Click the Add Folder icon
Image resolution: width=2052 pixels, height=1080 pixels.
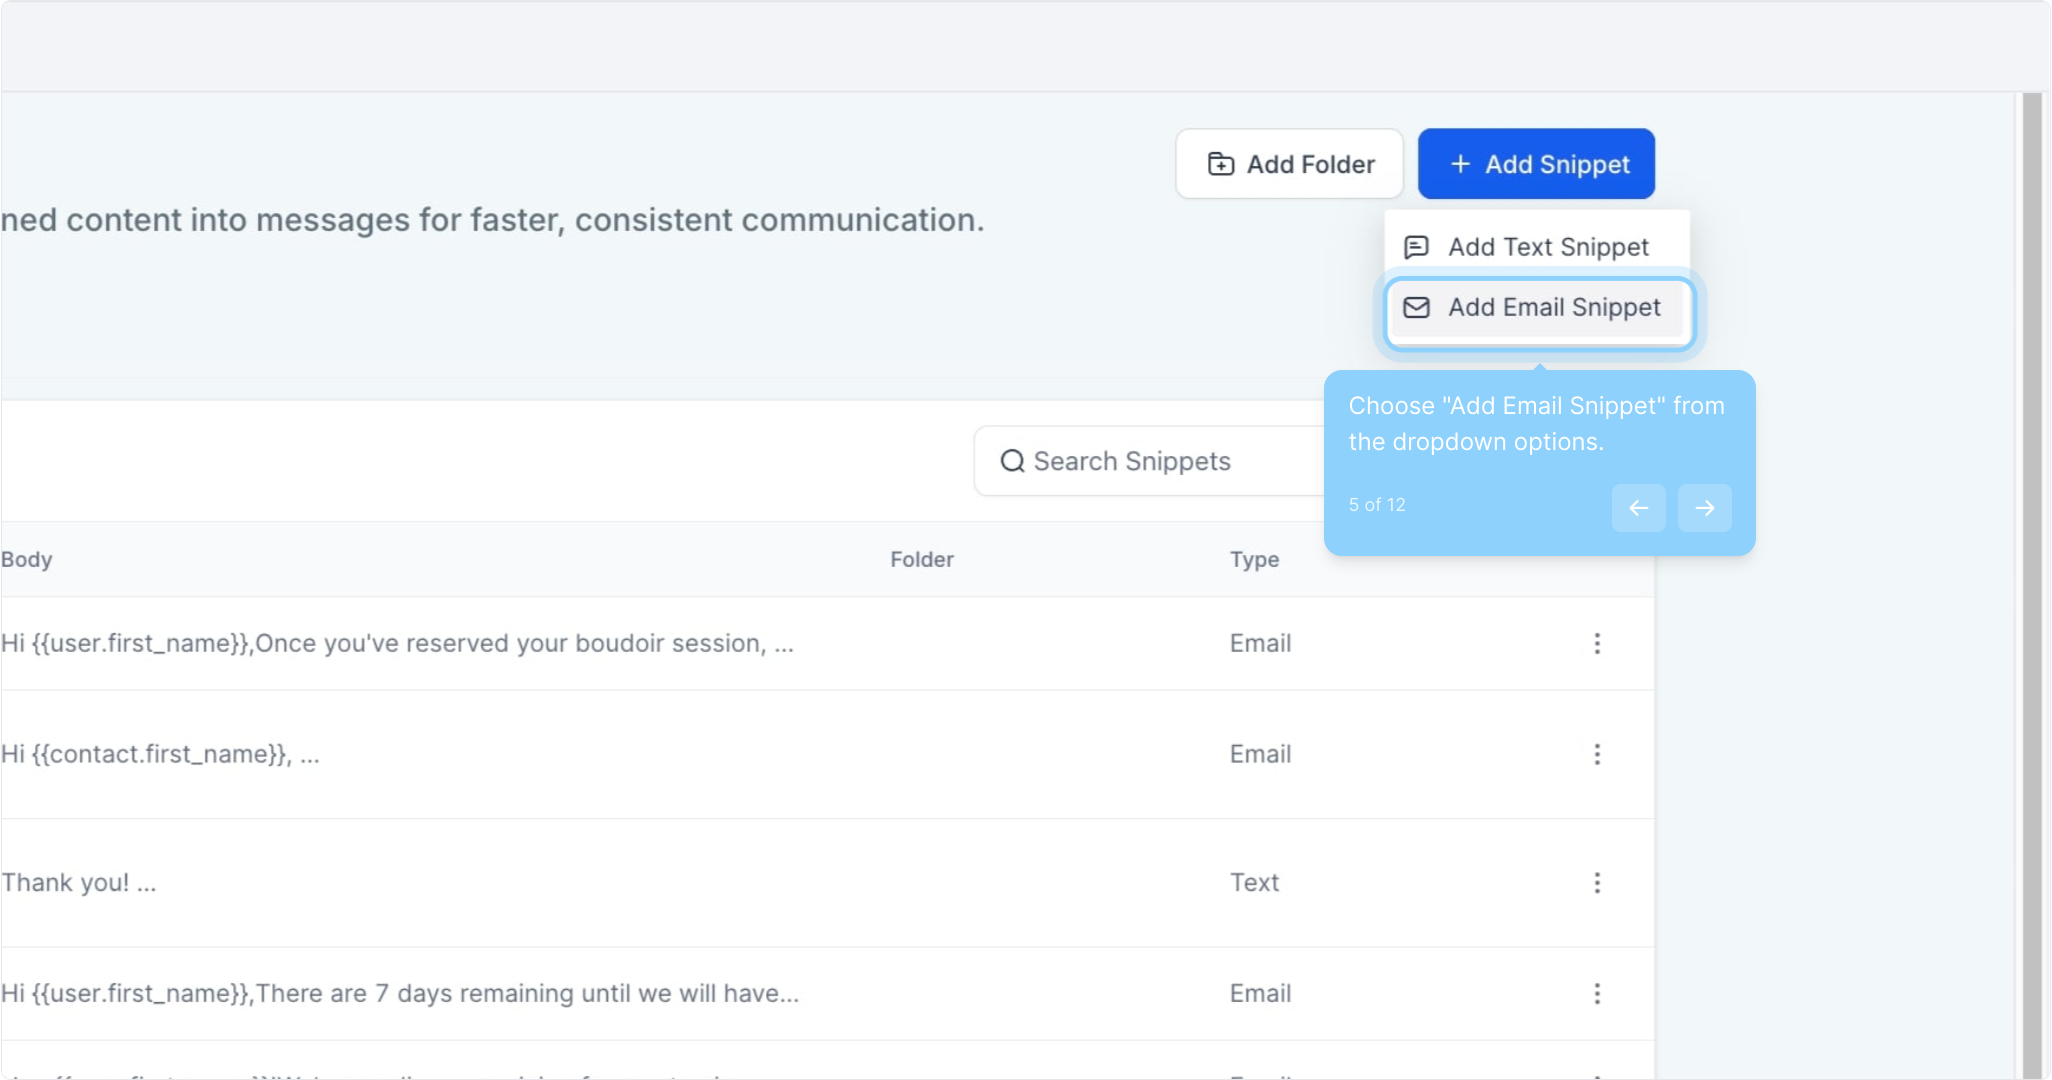tap(1220, 164)
